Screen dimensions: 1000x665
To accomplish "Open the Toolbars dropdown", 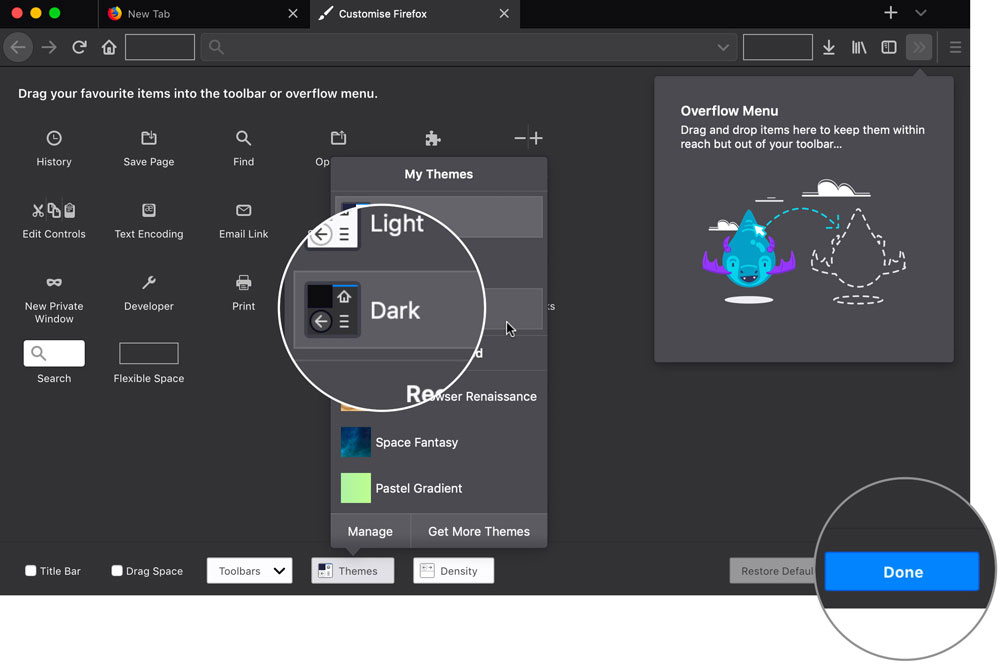I will coord(249,570).
